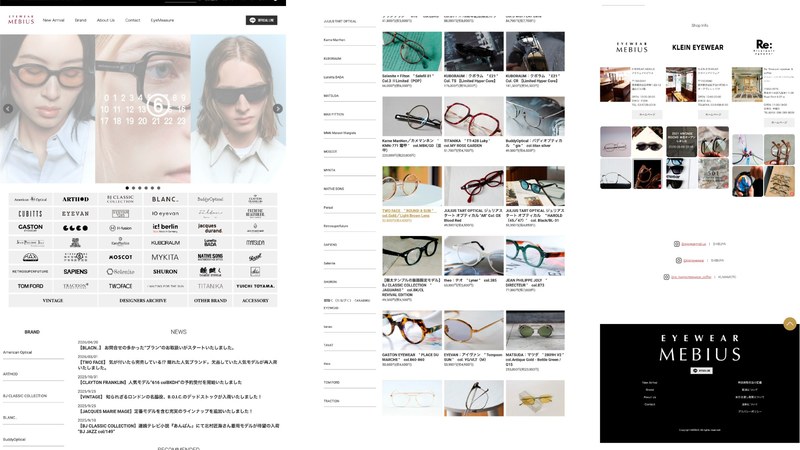
Task: Open the BLANC.. brand logo tile
Action: 165,199
